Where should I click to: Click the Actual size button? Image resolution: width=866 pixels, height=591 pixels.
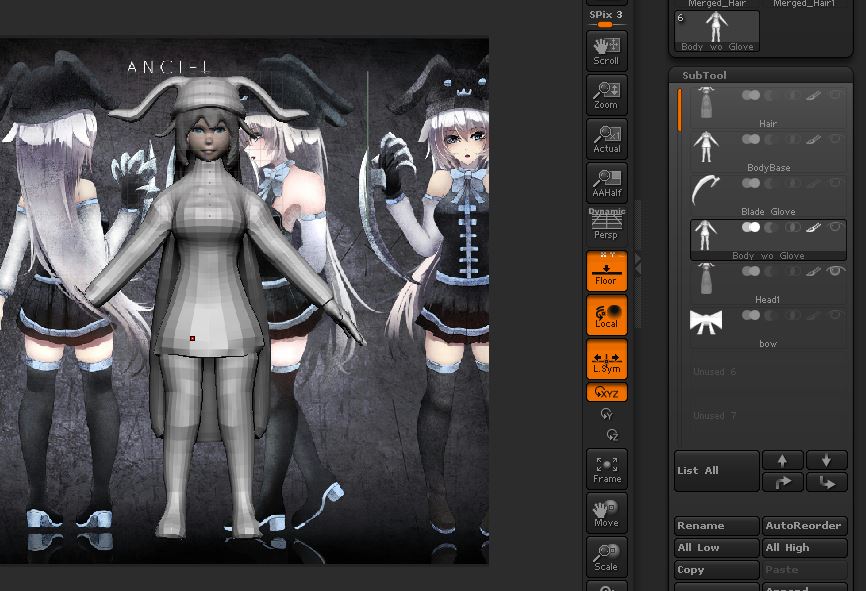coord(606,139)
